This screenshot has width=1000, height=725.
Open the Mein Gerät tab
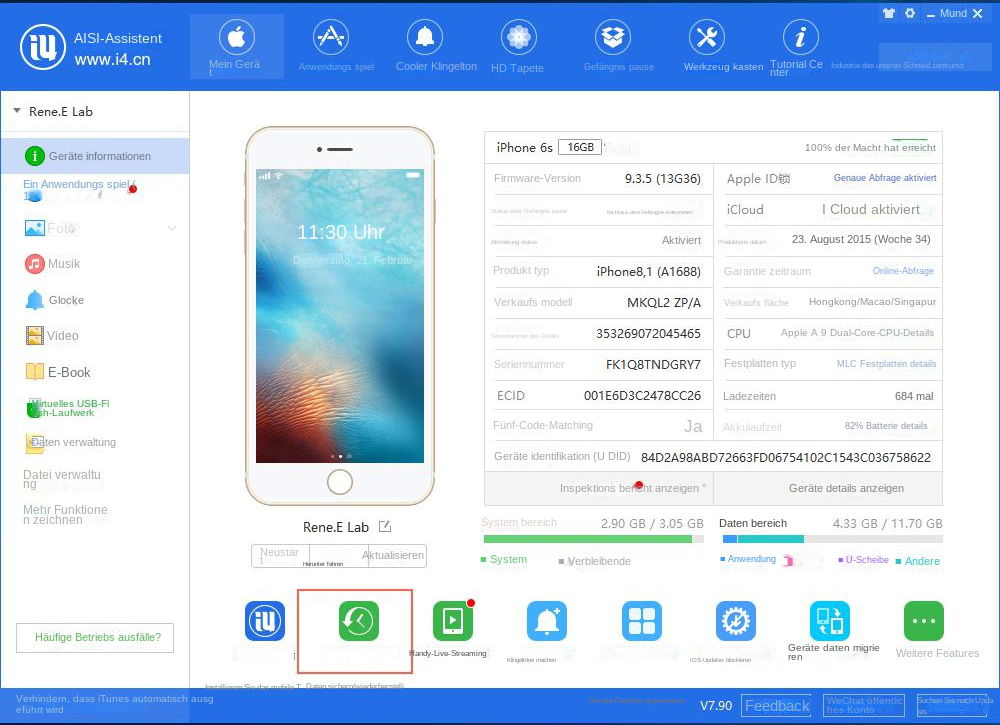(x=237, y=47)
